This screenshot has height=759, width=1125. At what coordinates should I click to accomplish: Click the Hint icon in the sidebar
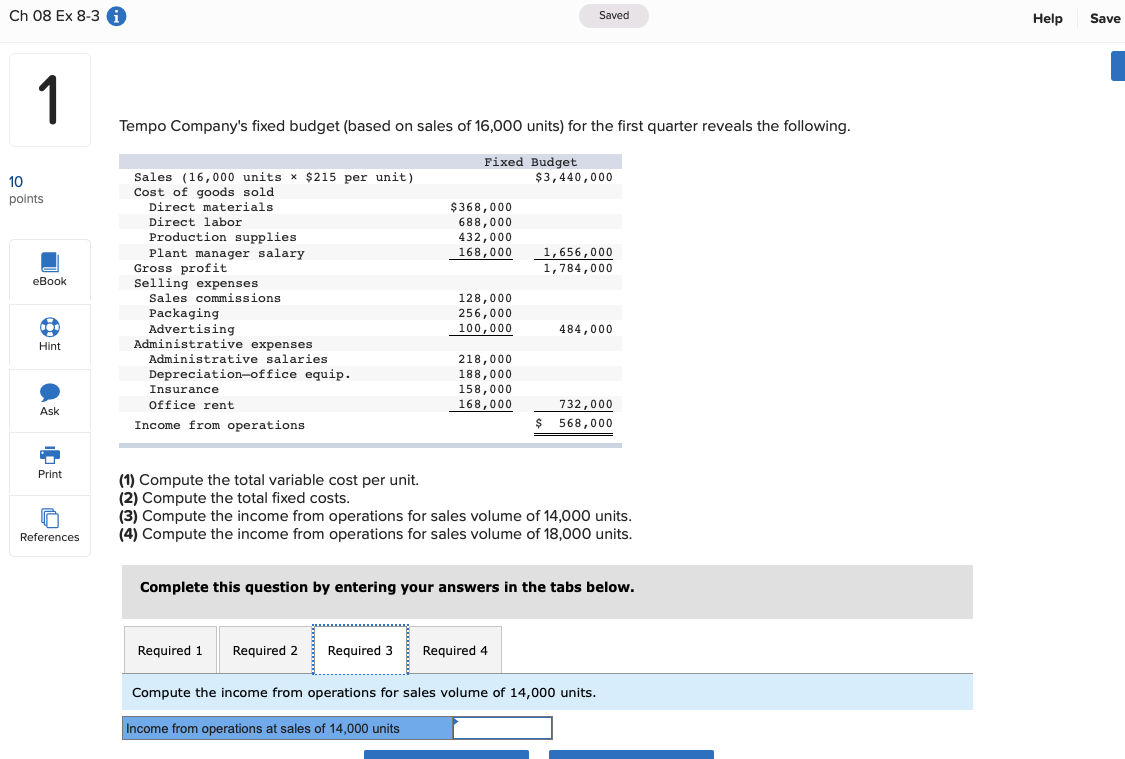[x=49, y=335]
